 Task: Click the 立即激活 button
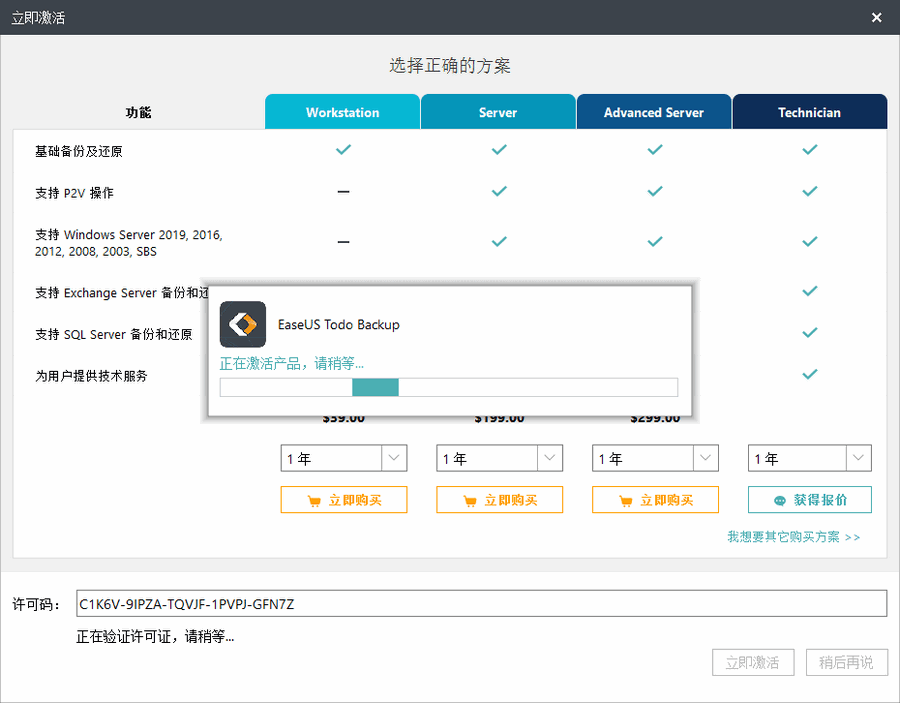point(753,662)
